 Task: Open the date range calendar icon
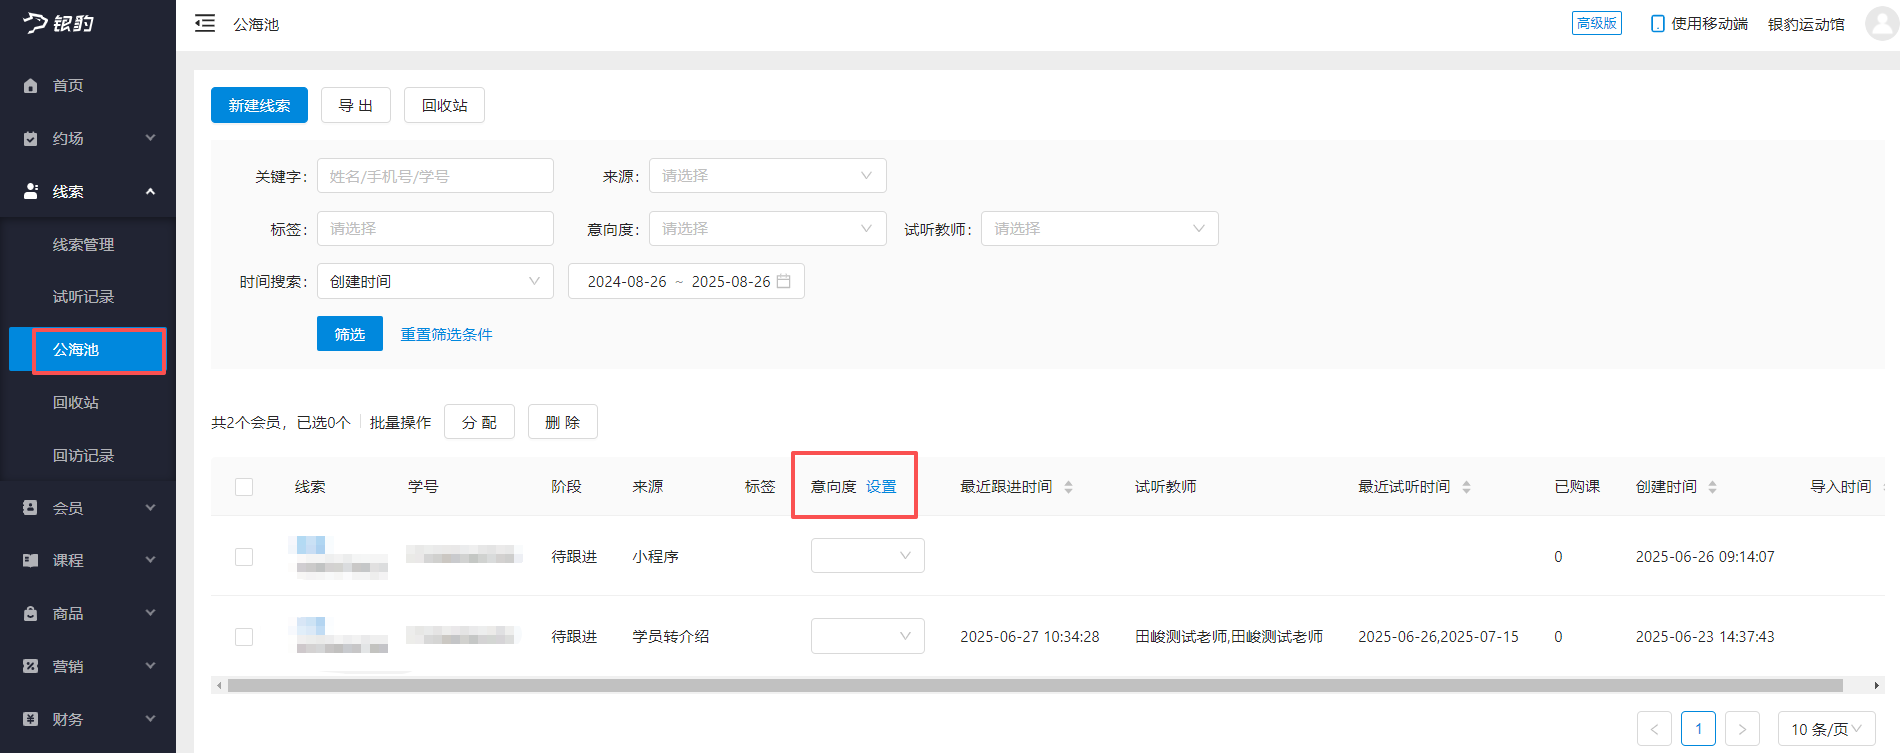click(x=784, y=281)
